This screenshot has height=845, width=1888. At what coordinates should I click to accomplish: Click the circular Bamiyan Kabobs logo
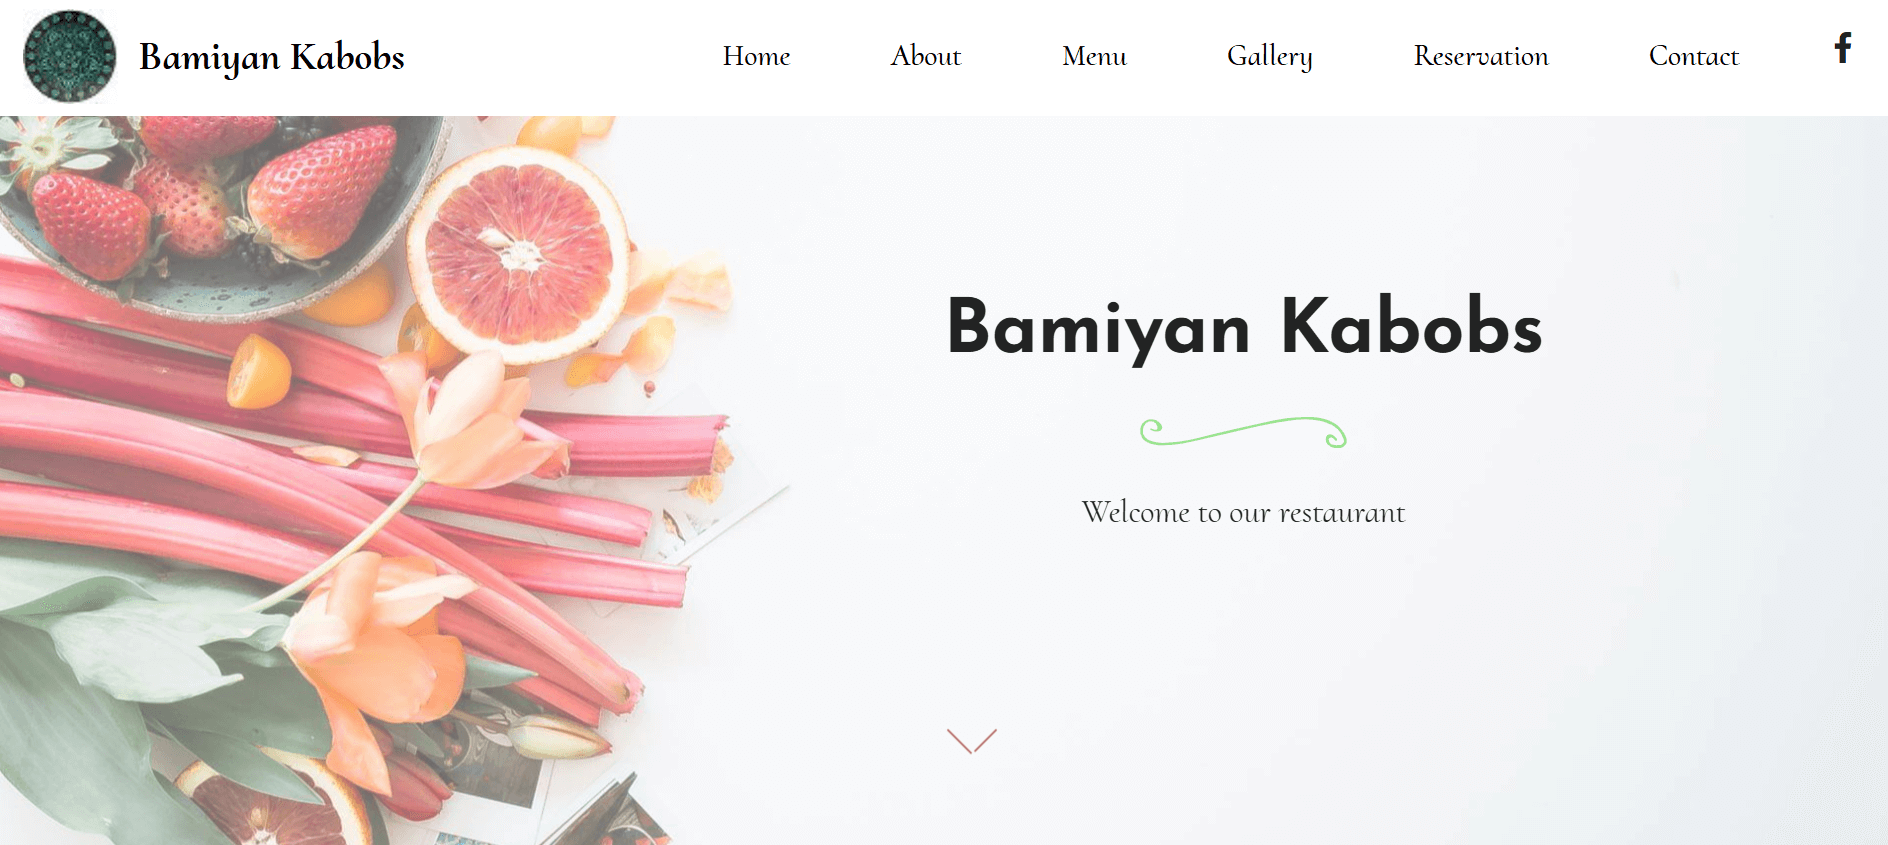69,56
